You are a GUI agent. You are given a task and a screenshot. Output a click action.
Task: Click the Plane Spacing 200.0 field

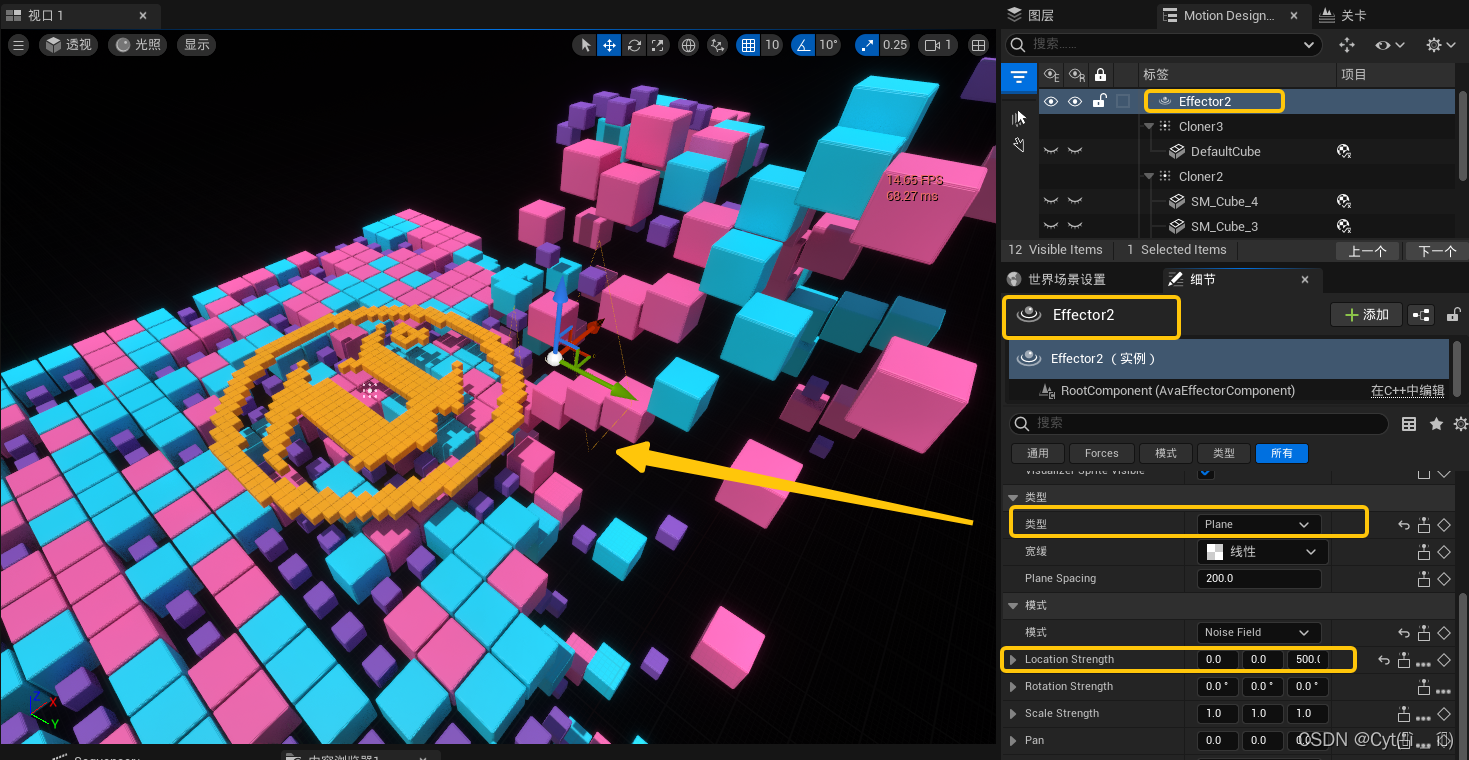(1259, 578)
